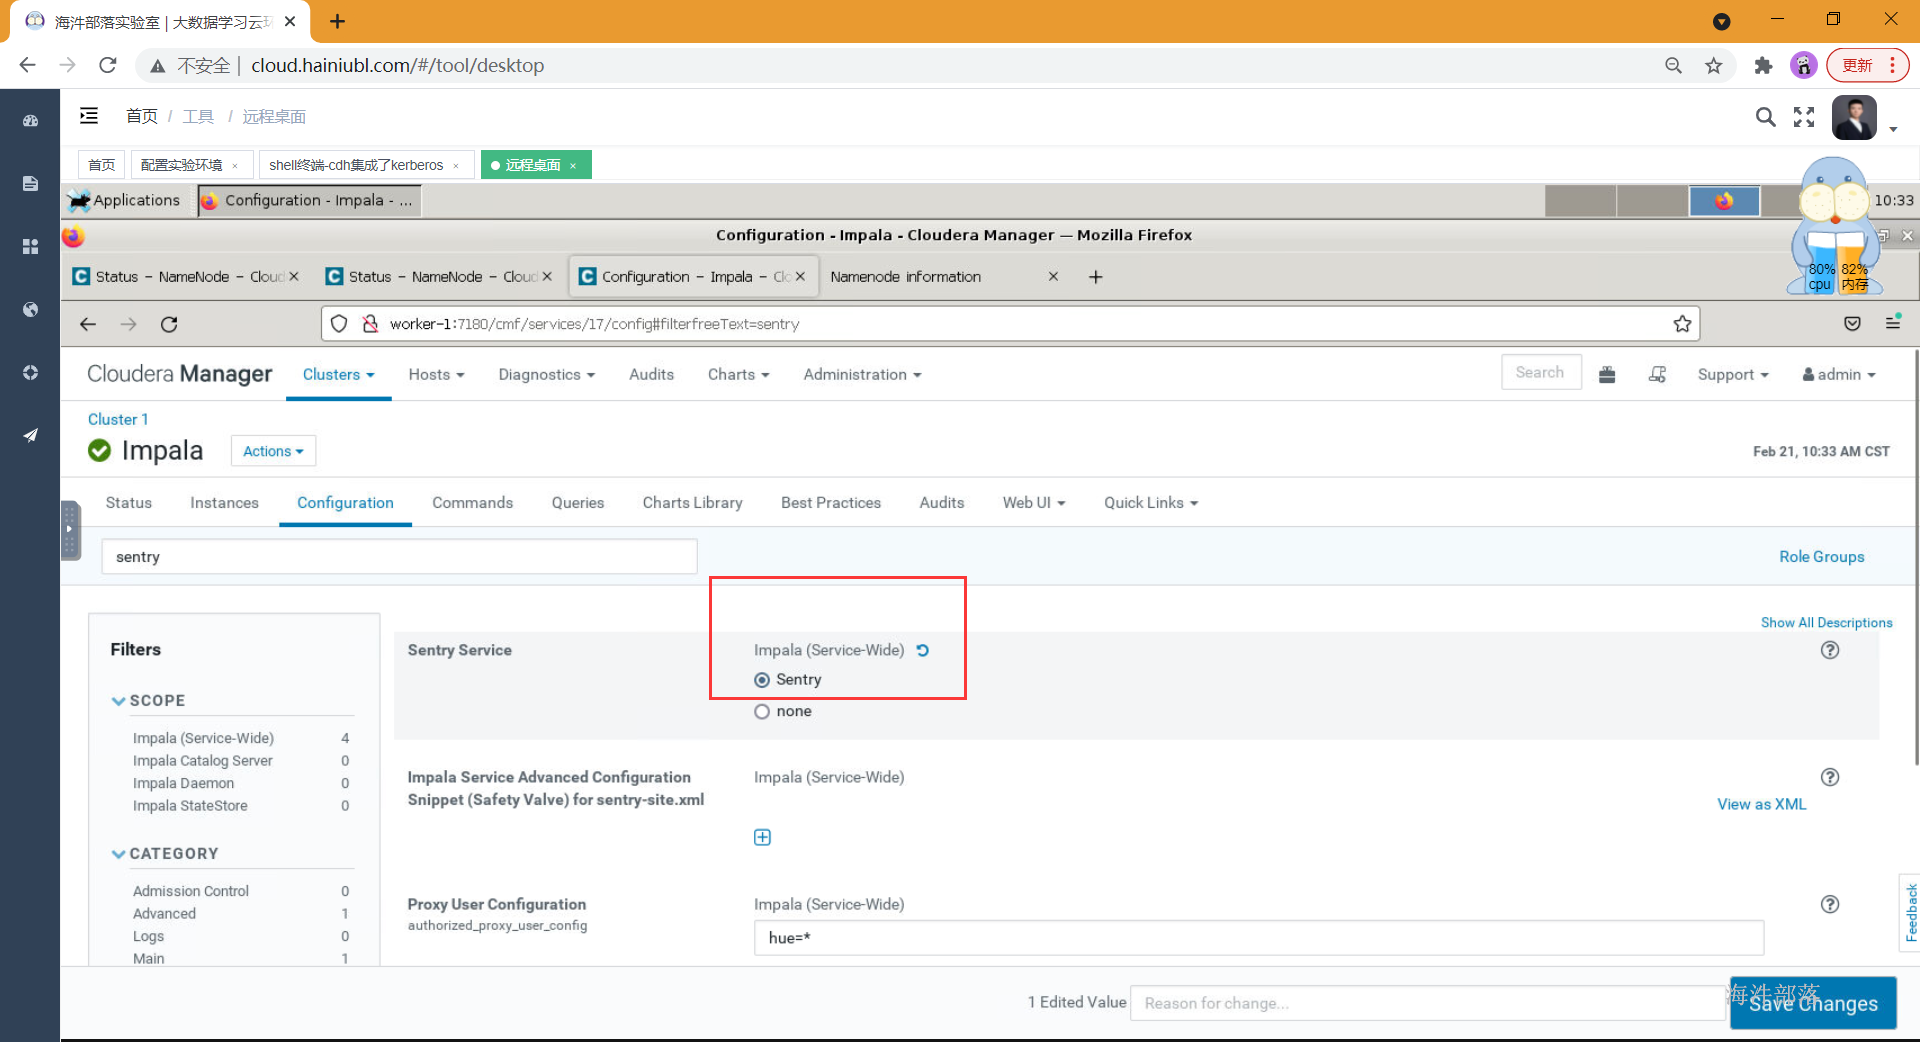Click Firefox back arrow in remote desktop
Image resolution: width=1920 pixels, height=1042 pixels.
click(x=88, y=324)
